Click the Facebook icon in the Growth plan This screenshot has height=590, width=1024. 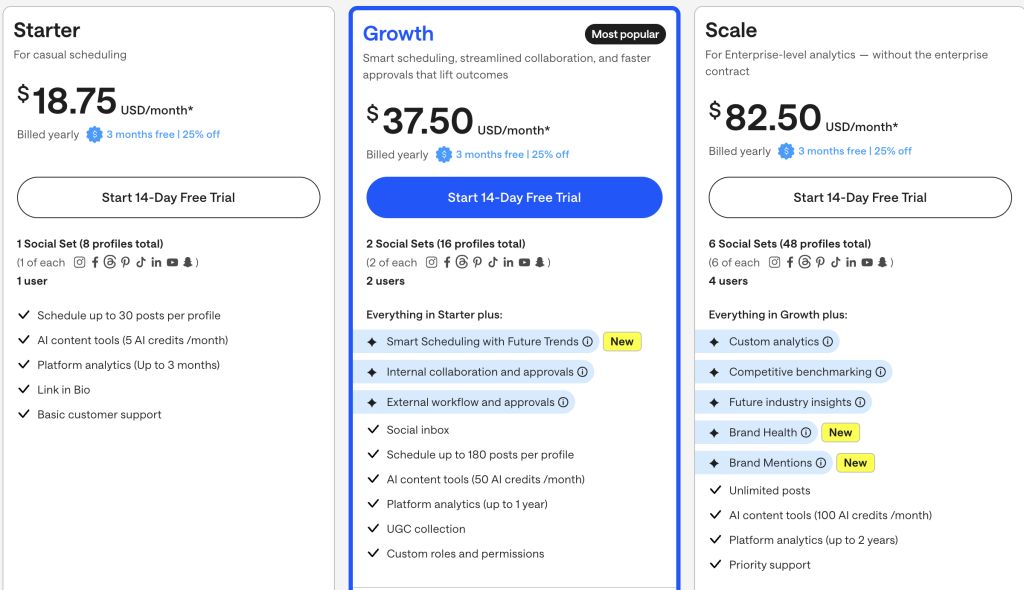point(447,262)
